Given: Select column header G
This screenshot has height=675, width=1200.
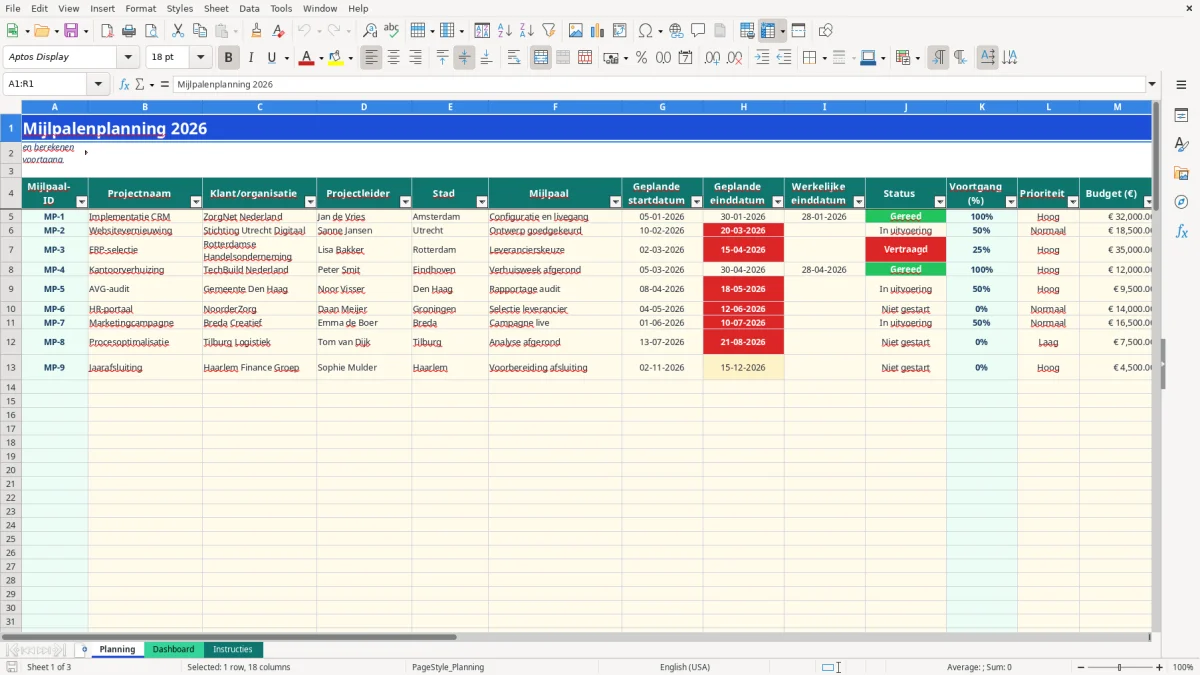Looking at the screenshot, I should 662,107.
